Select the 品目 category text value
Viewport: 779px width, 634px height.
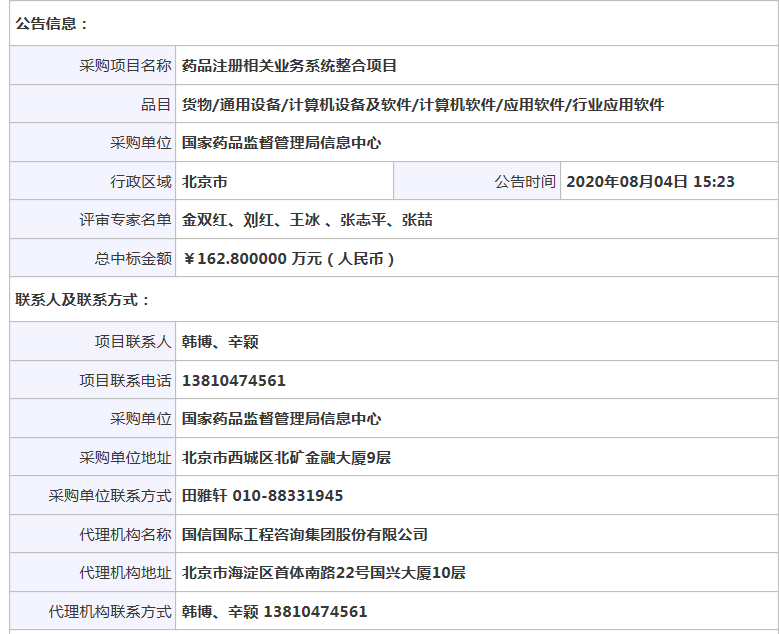tap(423, 104)
